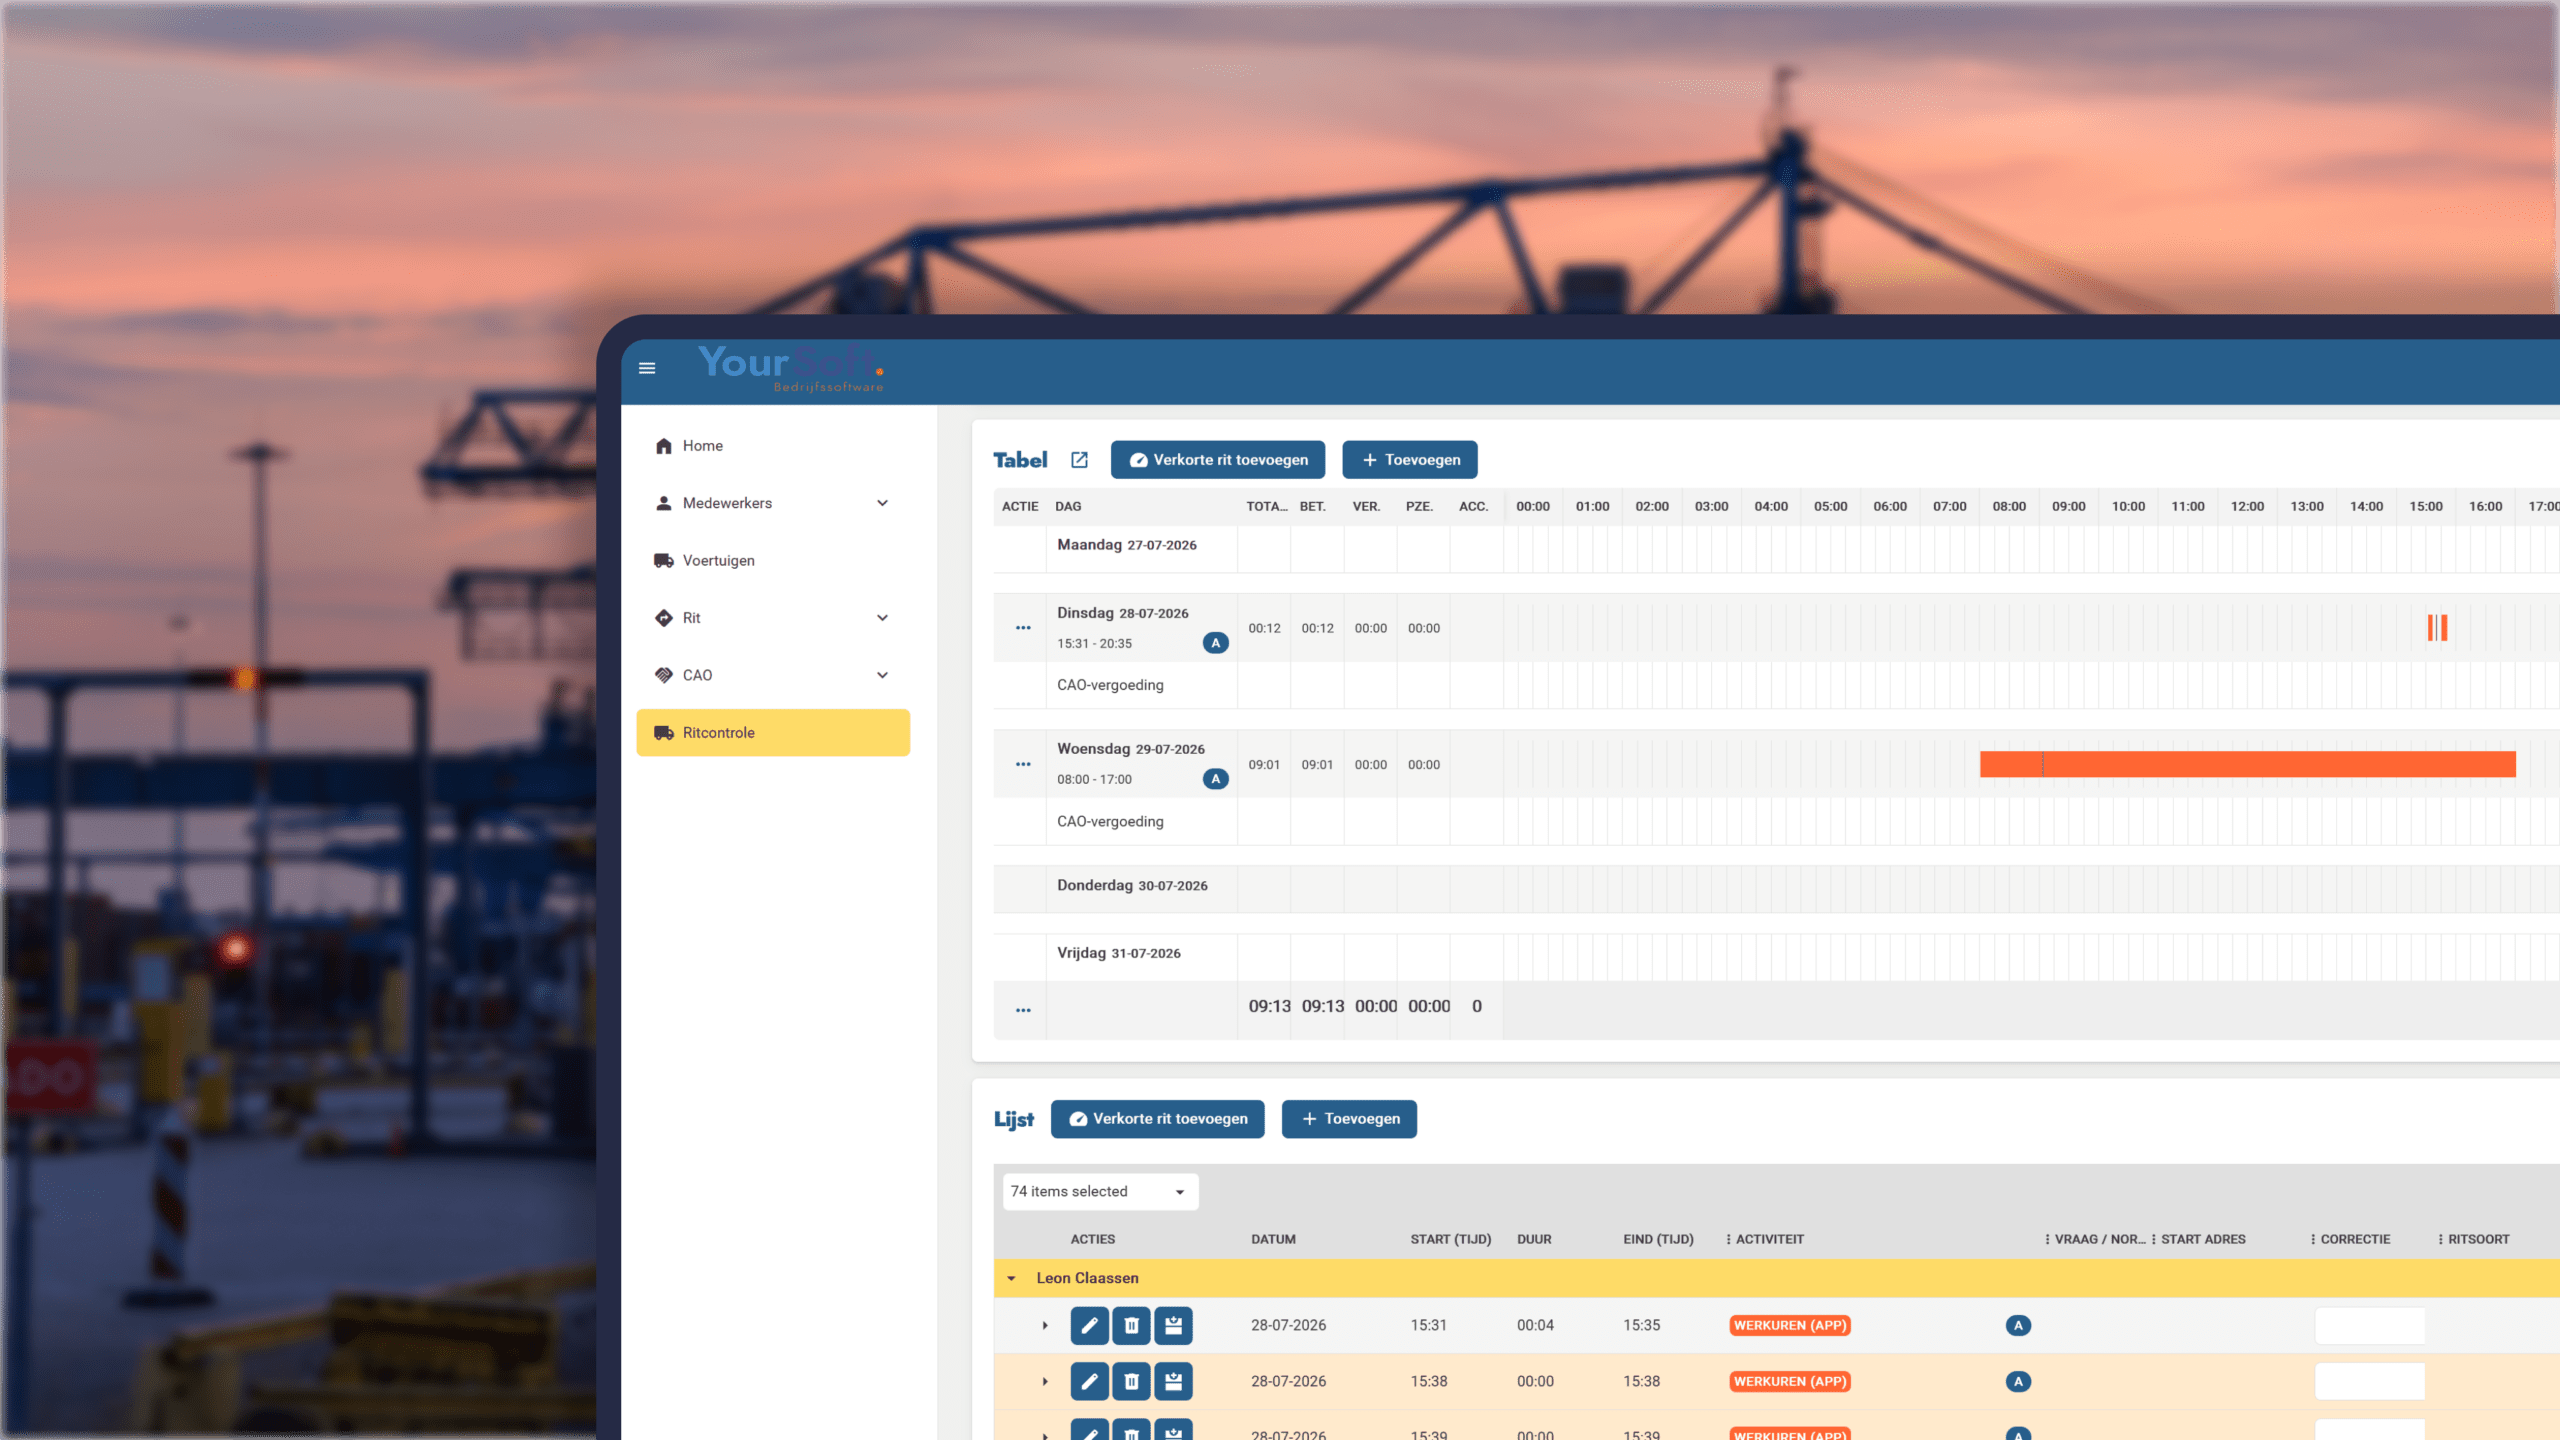Screen dimensions: 2560x1440
Task: Open the Tabel in a new window
Action: pos(1079,460)
